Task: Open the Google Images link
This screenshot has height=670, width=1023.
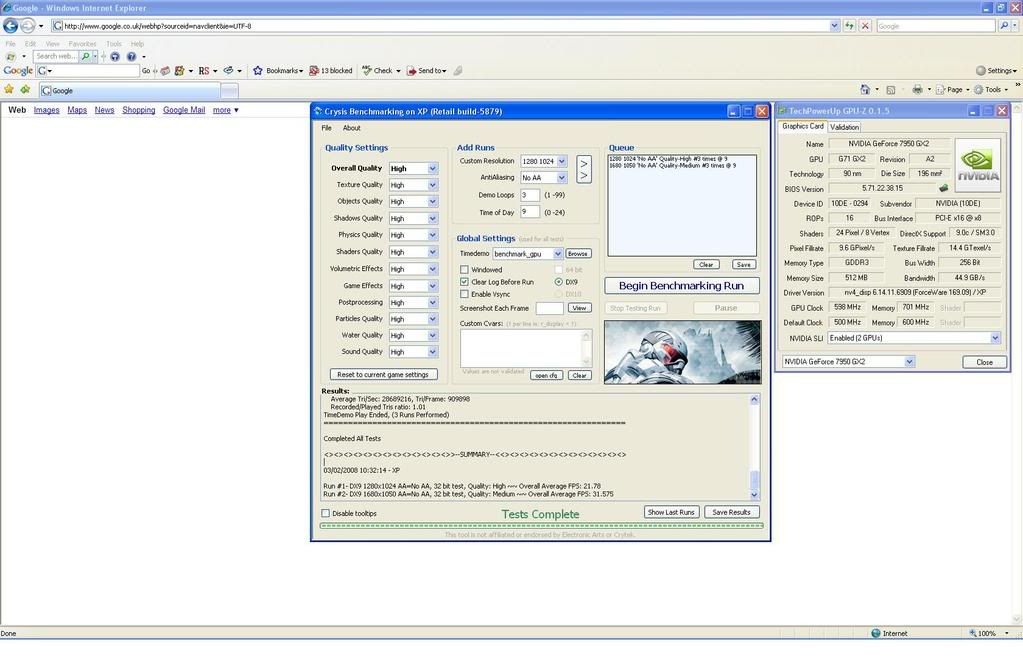Action: [46, 110]
